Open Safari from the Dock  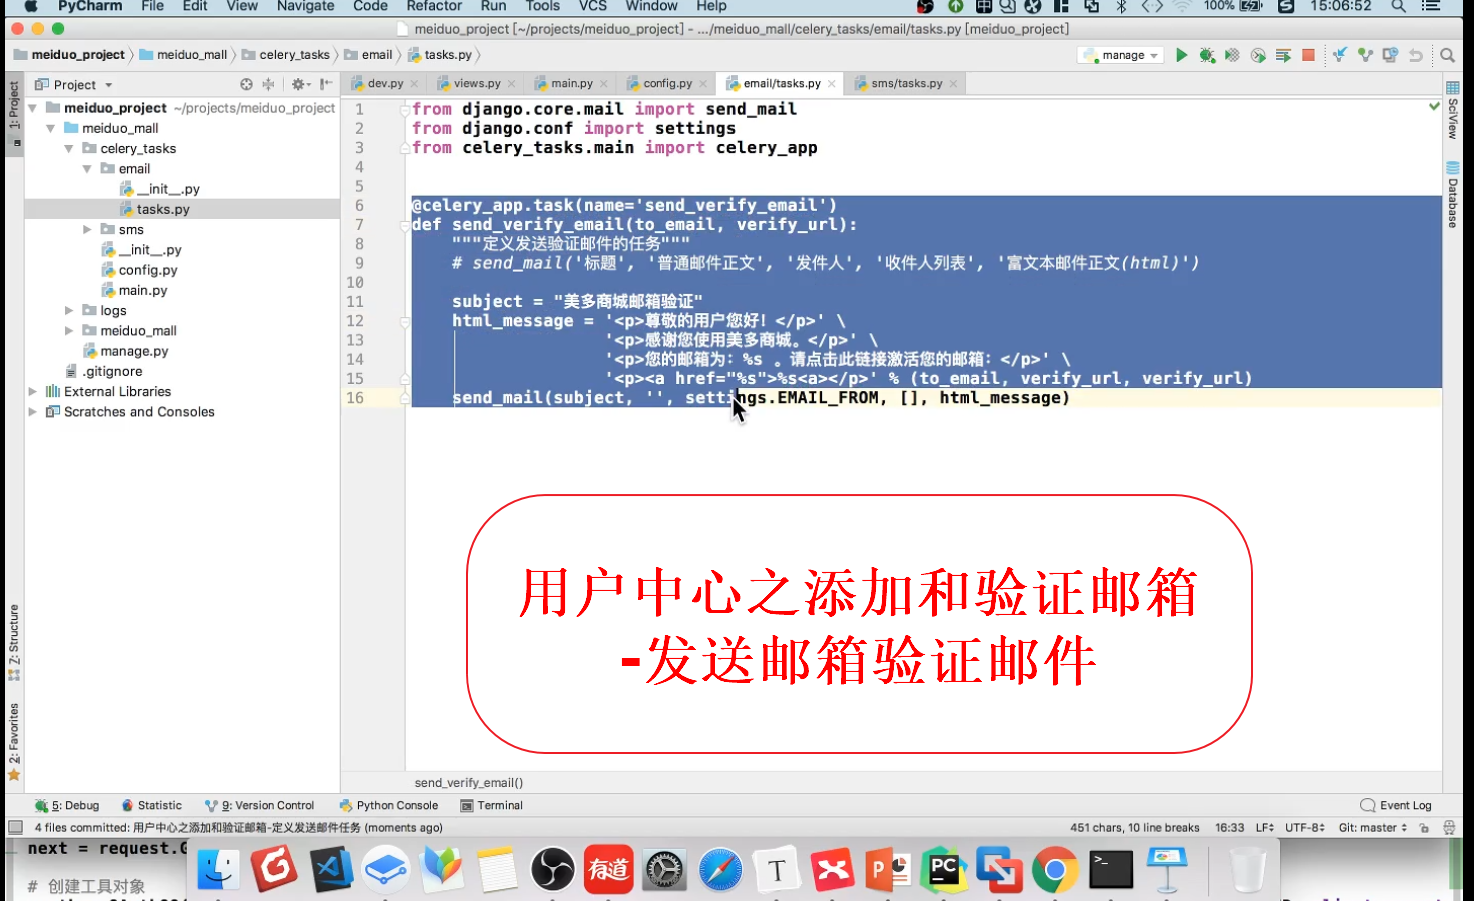[720, 870]
